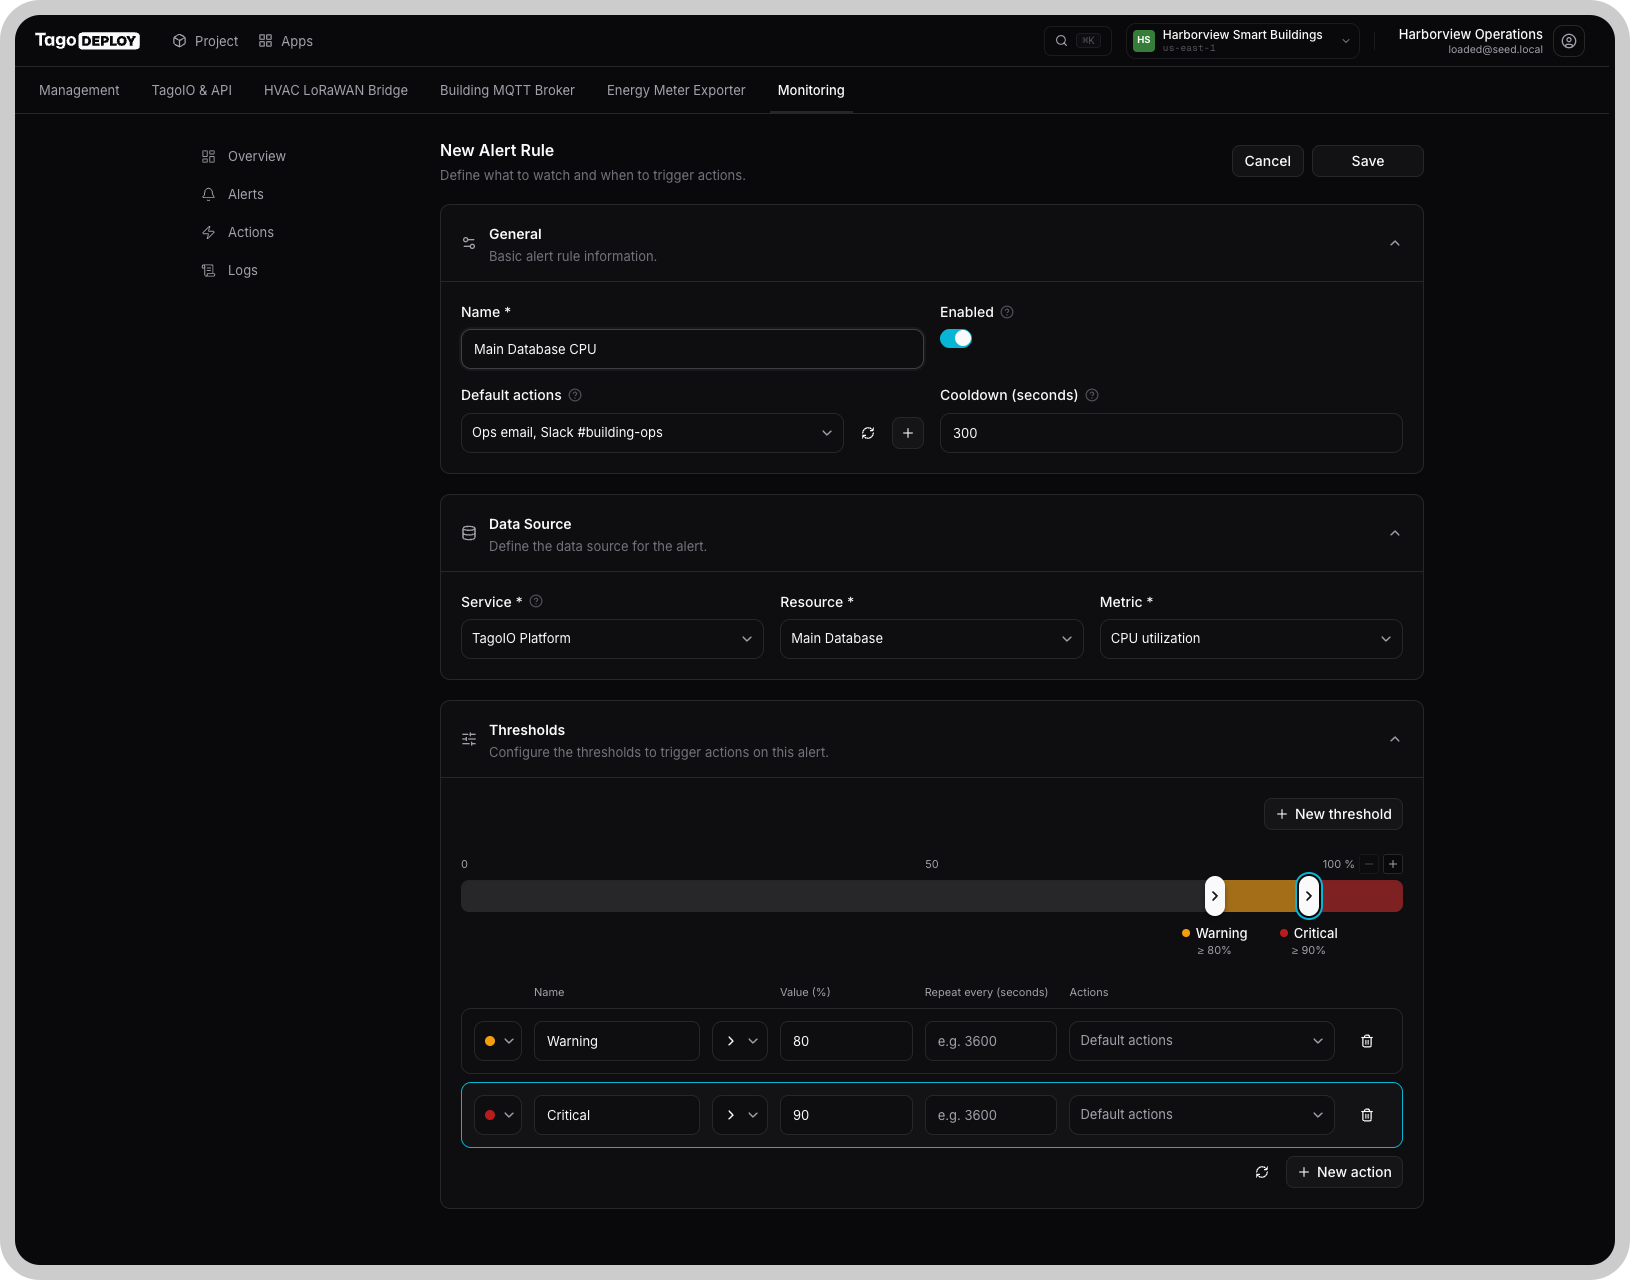Go to Actions in sidebar

click(238, 232)
